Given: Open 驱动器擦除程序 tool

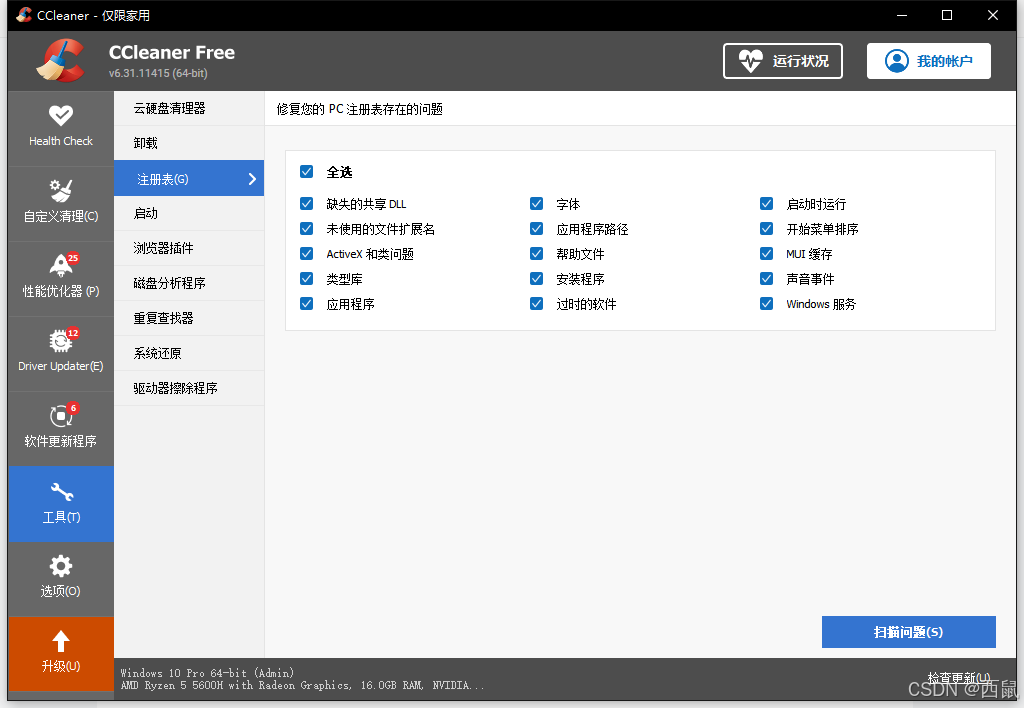Looking at the screenshot, I should click(189, 389).
